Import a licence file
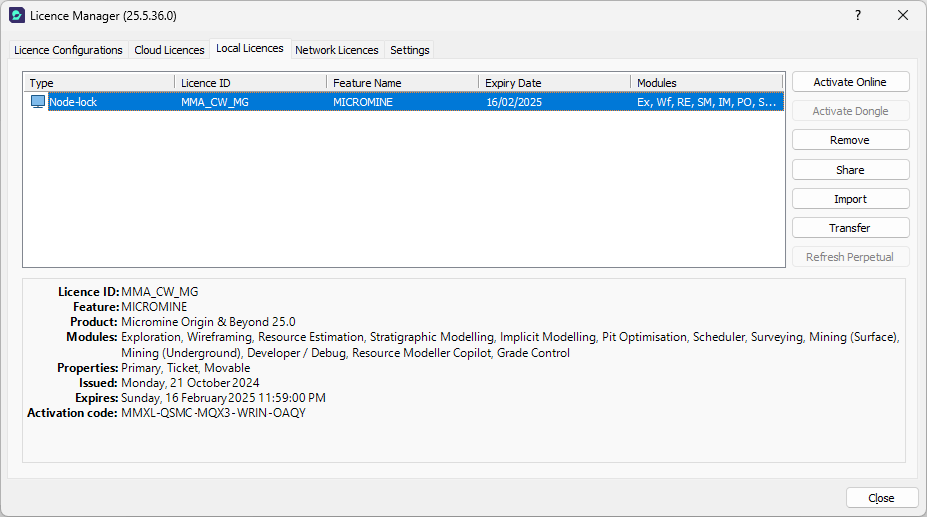 850,199
